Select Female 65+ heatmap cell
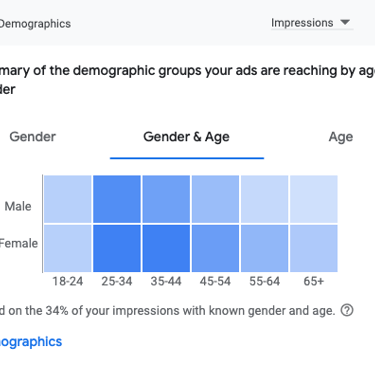 tap(314, 248)
